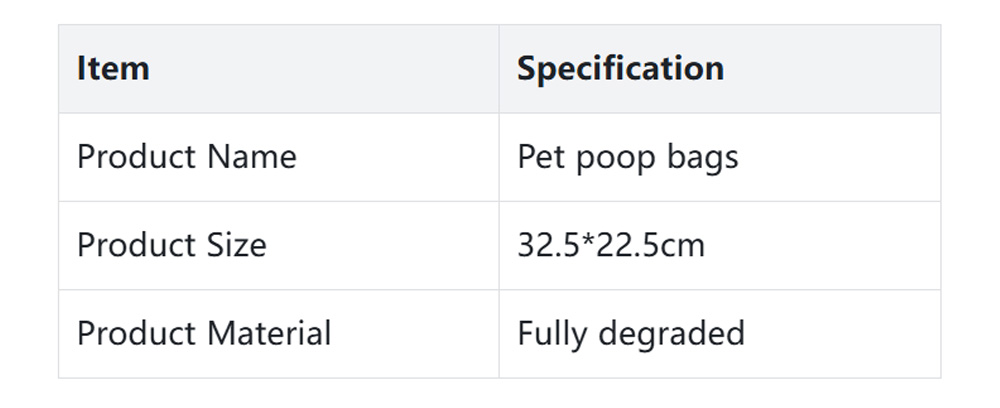
Task: Click the word "degraded" in the table
Action: 672,334
